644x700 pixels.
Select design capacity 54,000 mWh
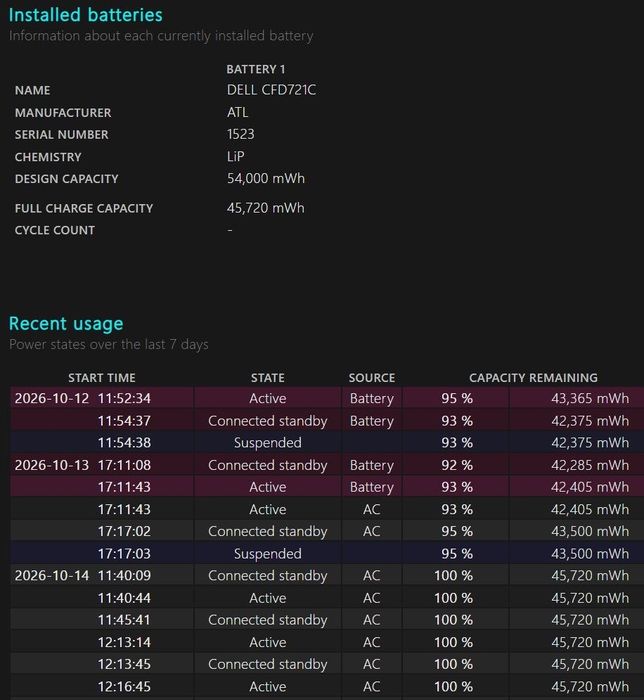pos(266,178)
